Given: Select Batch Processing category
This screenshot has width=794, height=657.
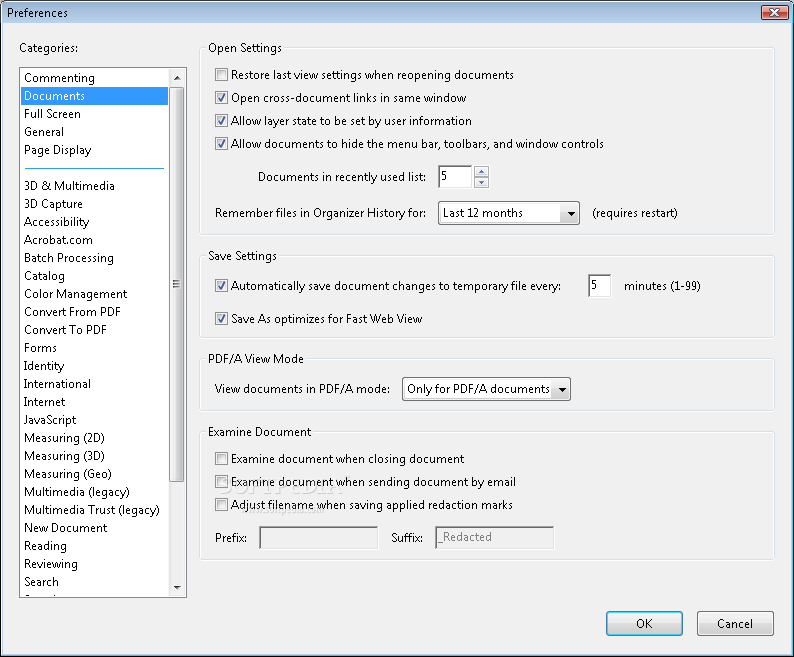Looking at the screenshot, I should 94,258.
